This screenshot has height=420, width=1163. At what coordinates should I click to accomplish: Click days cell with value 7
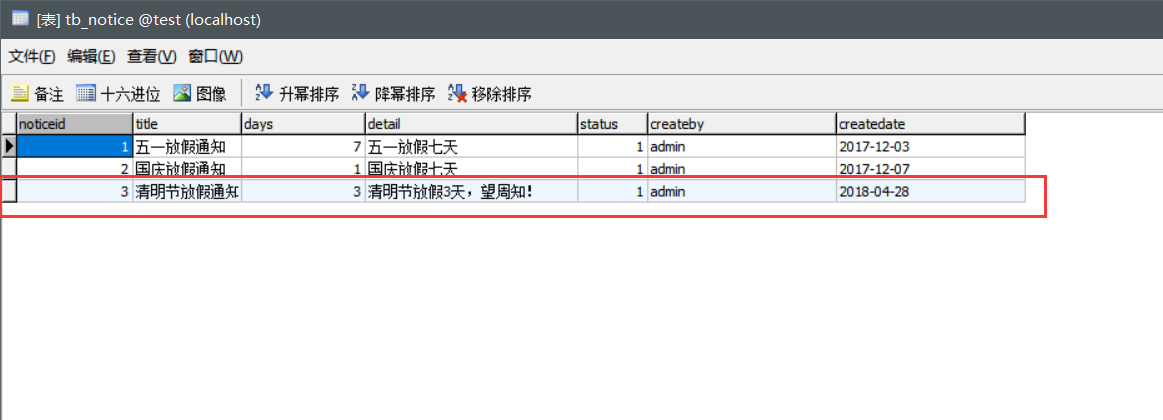click(303, 146)
